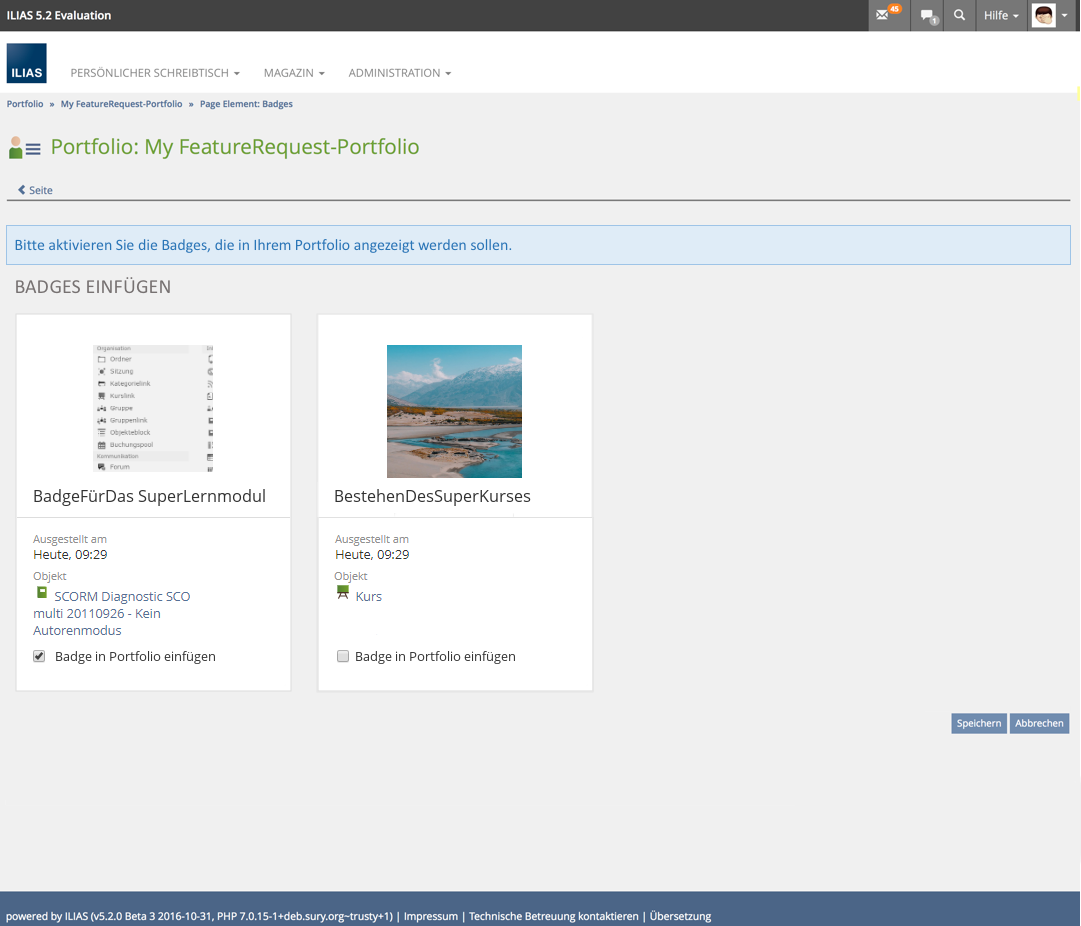Click the portfolio person icon beside title
The image size is (1081, 926).
(24, 148)
